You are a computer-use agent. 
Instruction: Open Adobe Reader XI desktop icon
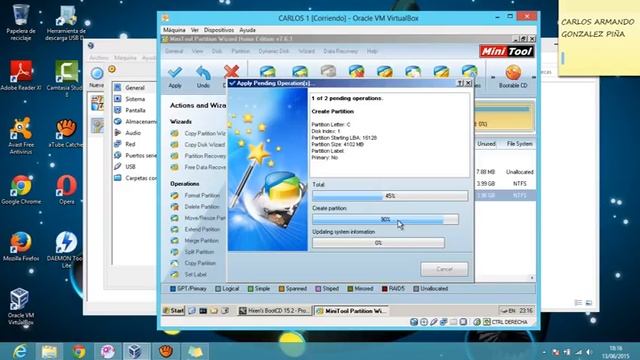point(21,76)
